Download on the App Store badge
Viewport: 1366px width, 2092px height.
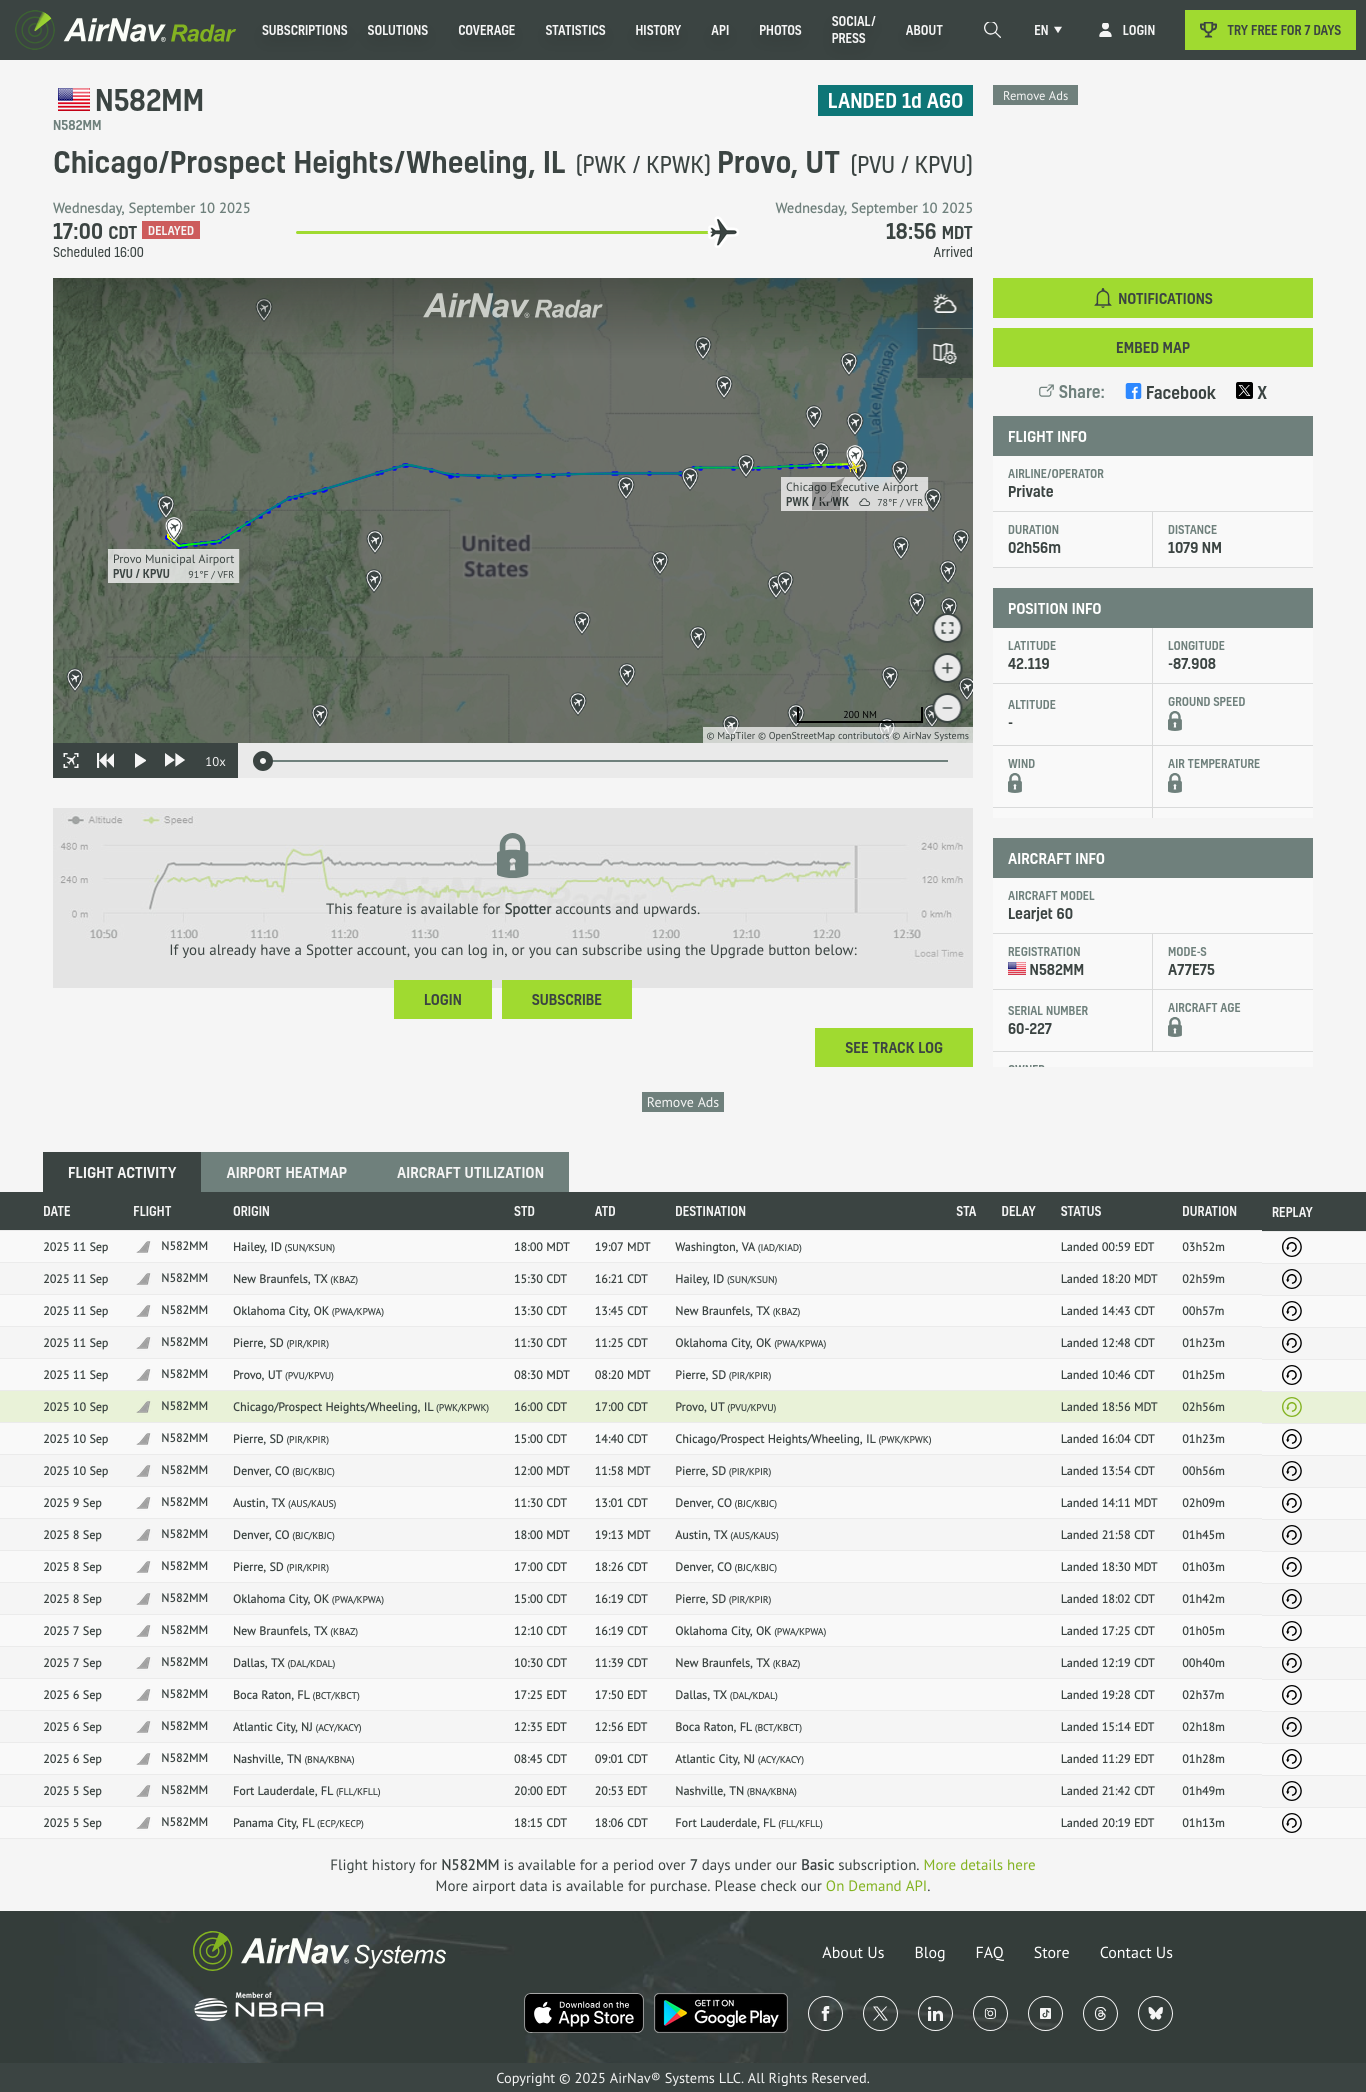point(586,2013)
